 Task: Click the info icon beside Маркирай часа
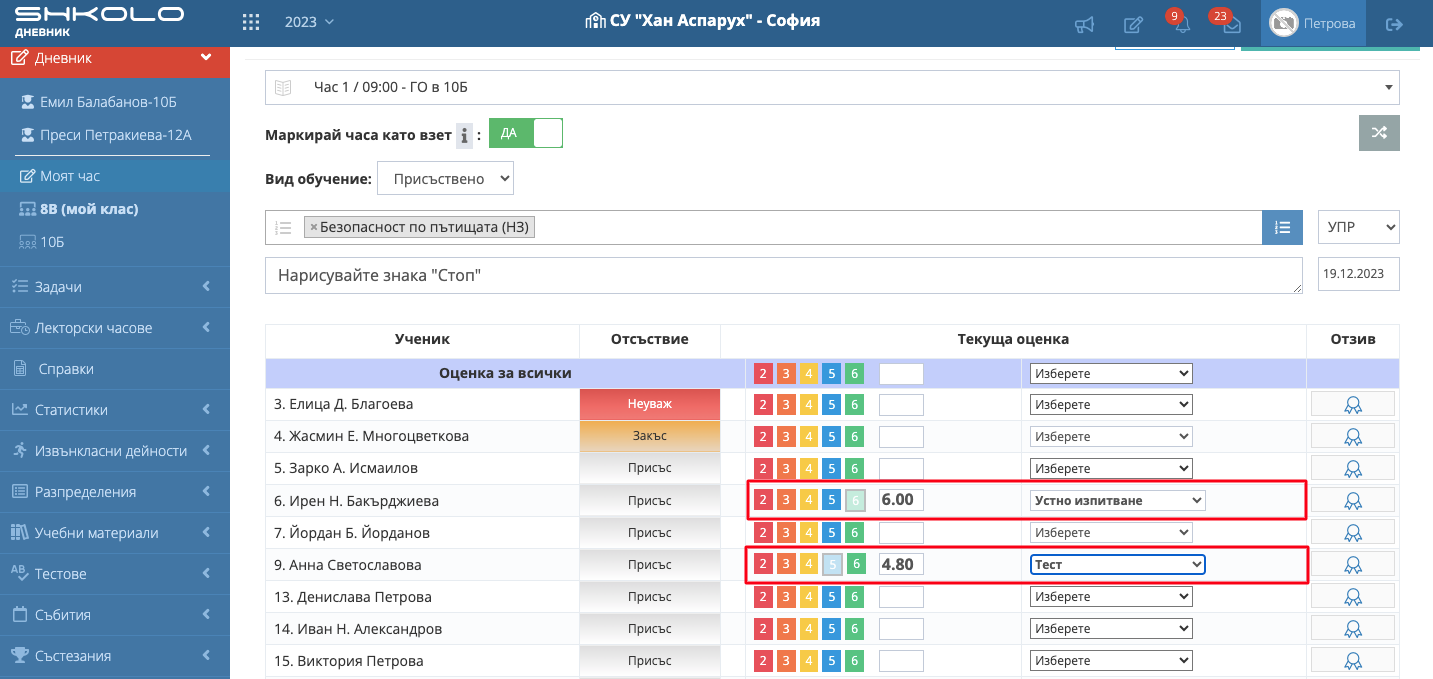coord(464,135)
